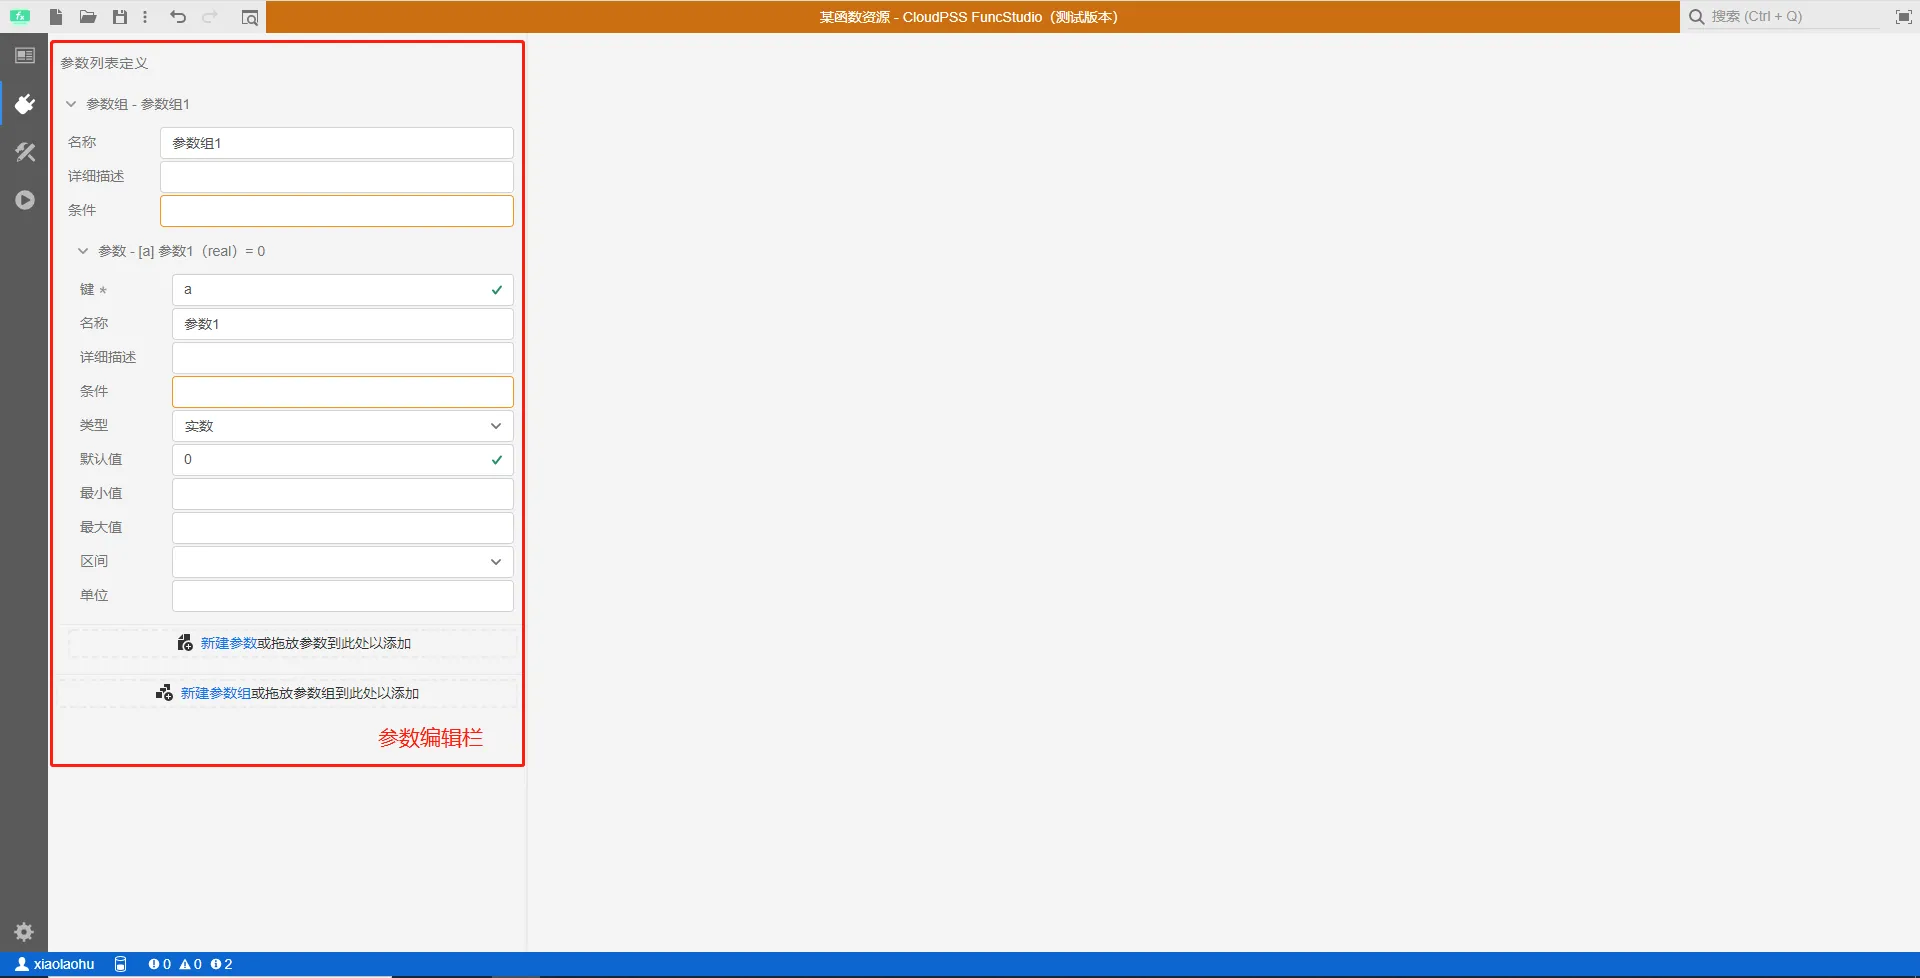The height and width of the screenshot is (978, 1920).
Task: Click the magnifier search icon
Action: tap(1697, 17)
